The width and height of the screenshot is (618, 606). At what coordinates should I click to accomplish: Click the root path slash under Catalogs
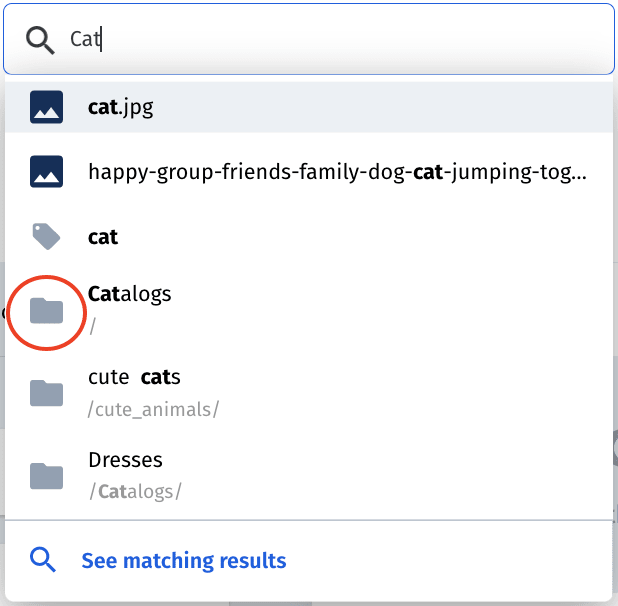tap(92, 326)
